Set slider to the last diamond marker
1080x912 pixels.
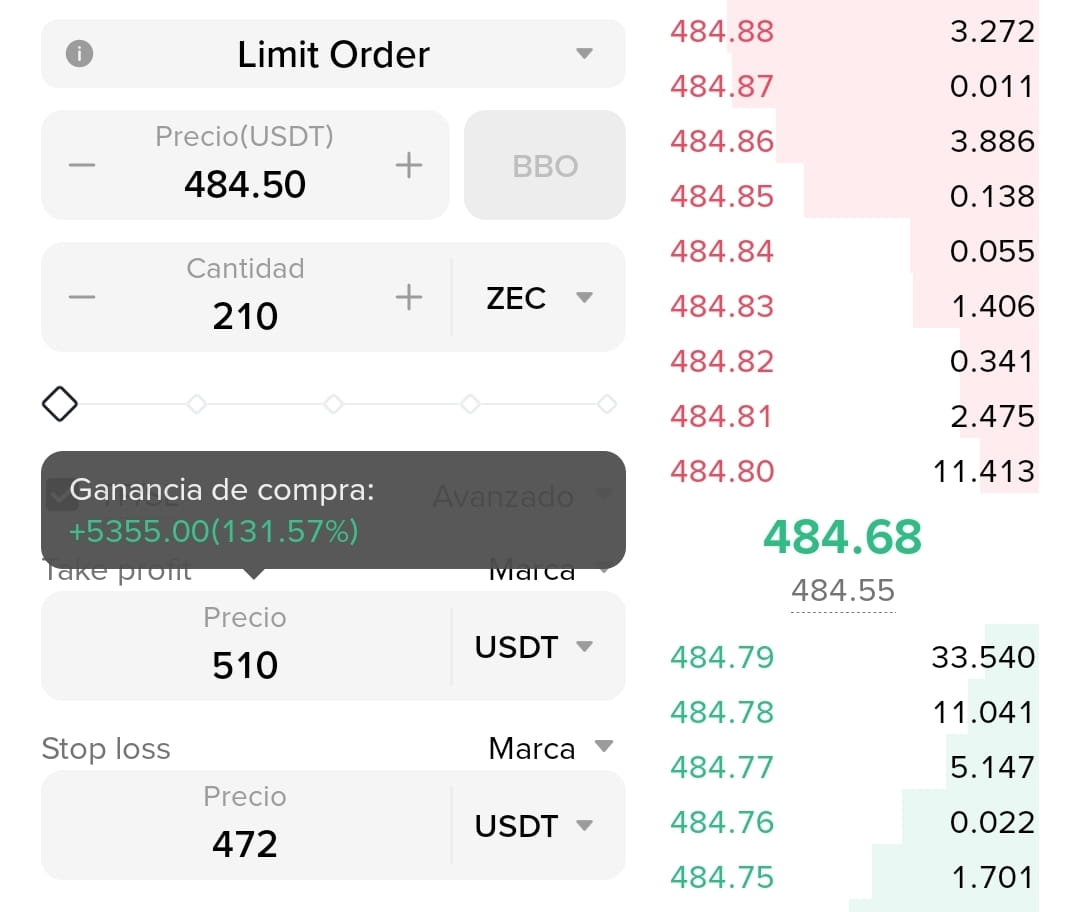click(x=607, y=404)
